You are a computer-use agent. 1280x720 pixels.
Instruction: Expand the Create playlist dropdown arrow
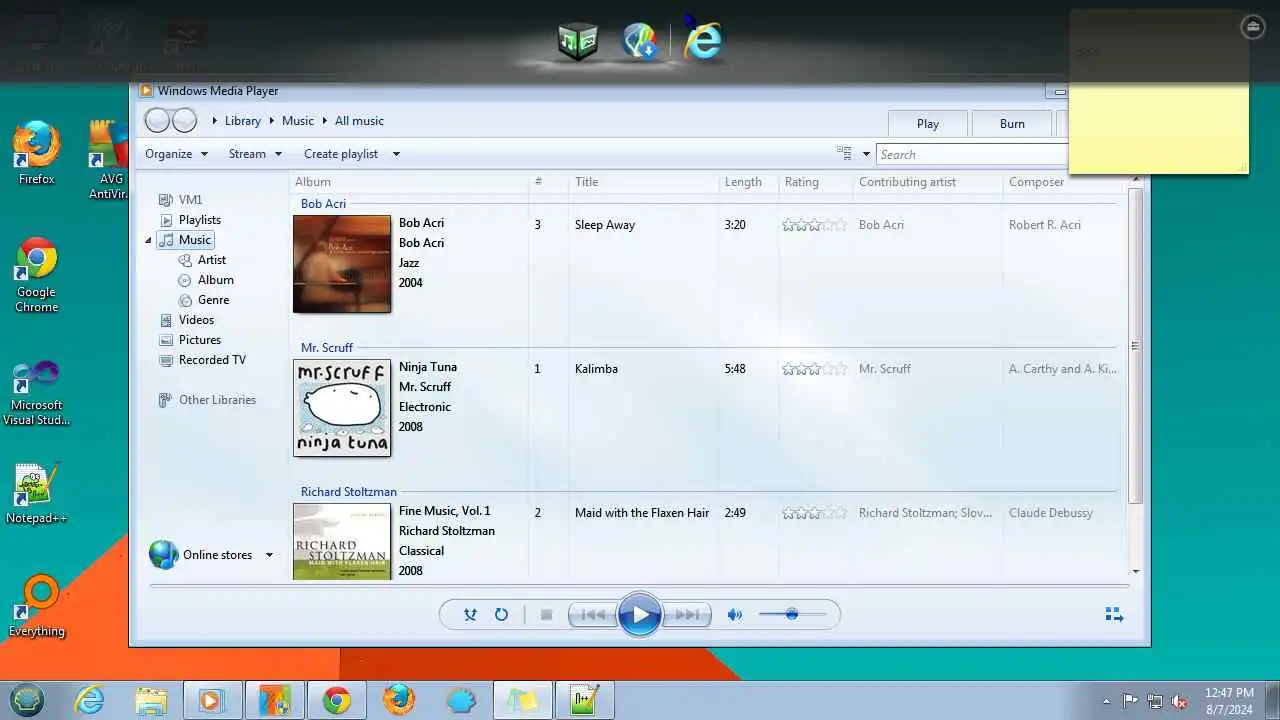396,154
